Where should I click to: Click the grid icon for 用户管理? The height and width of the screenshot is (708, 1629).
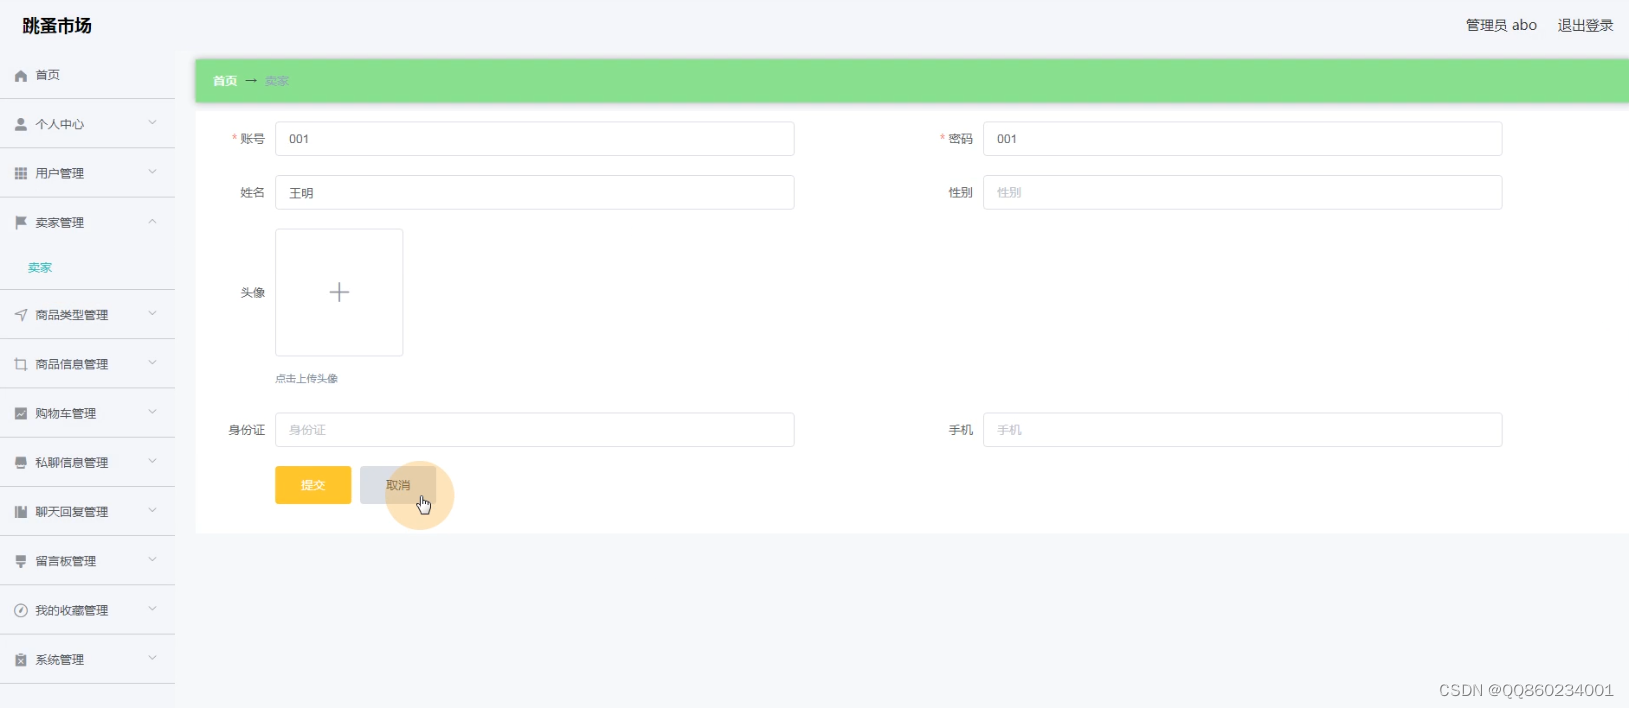(21, 174)
